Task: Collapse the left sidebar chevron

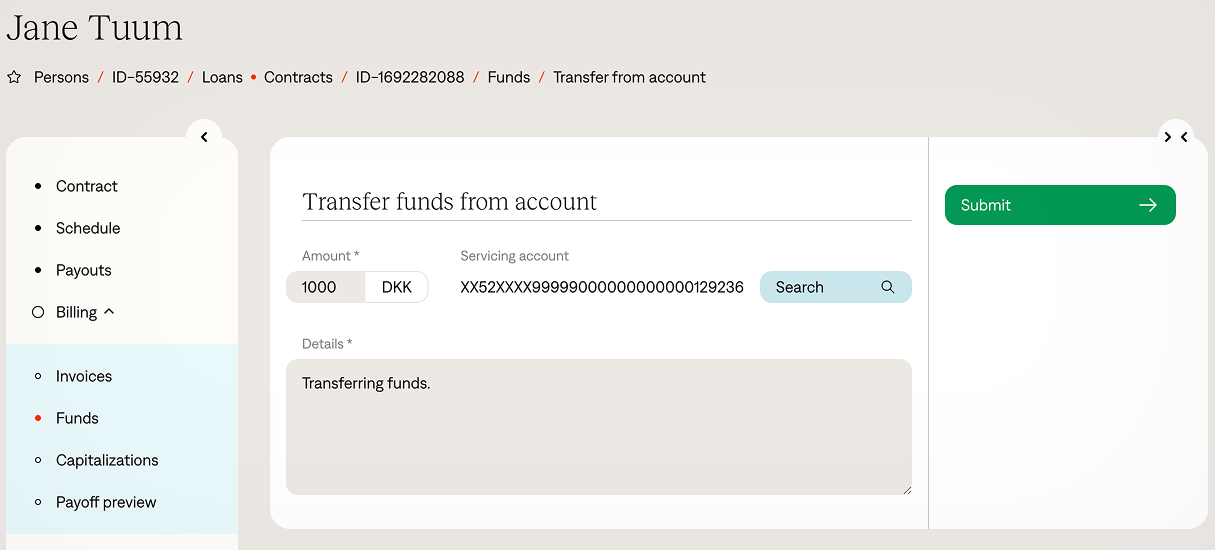Action: [204, 137]
